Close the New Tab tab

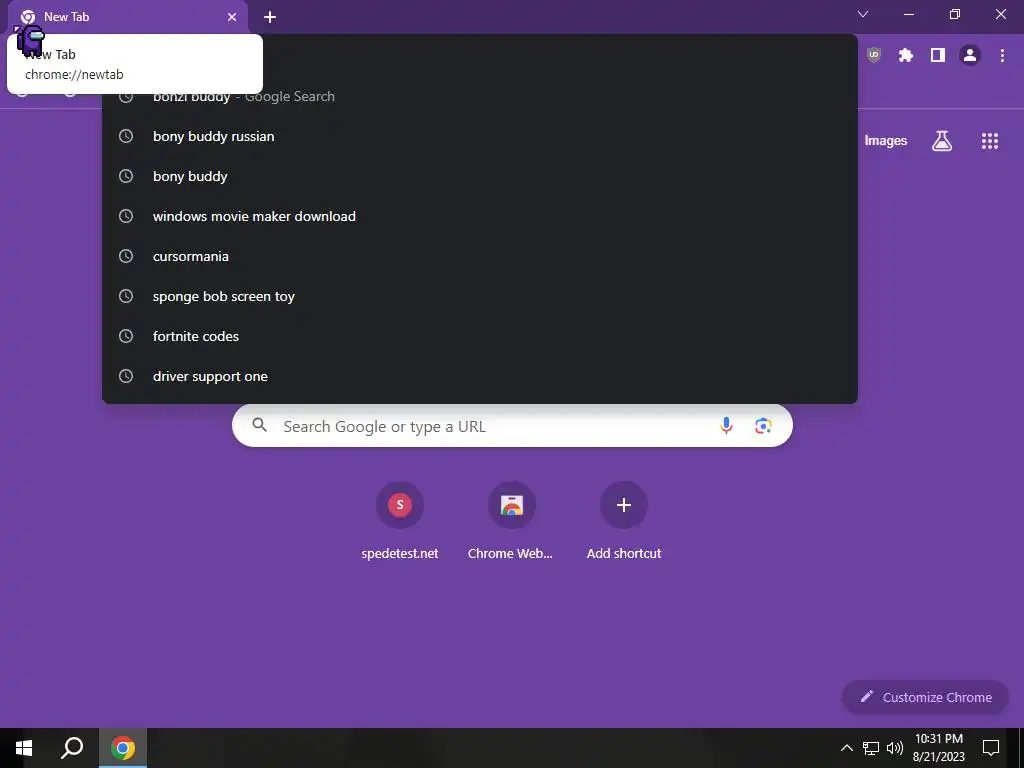pyautogui.click(x=232, y=17)
